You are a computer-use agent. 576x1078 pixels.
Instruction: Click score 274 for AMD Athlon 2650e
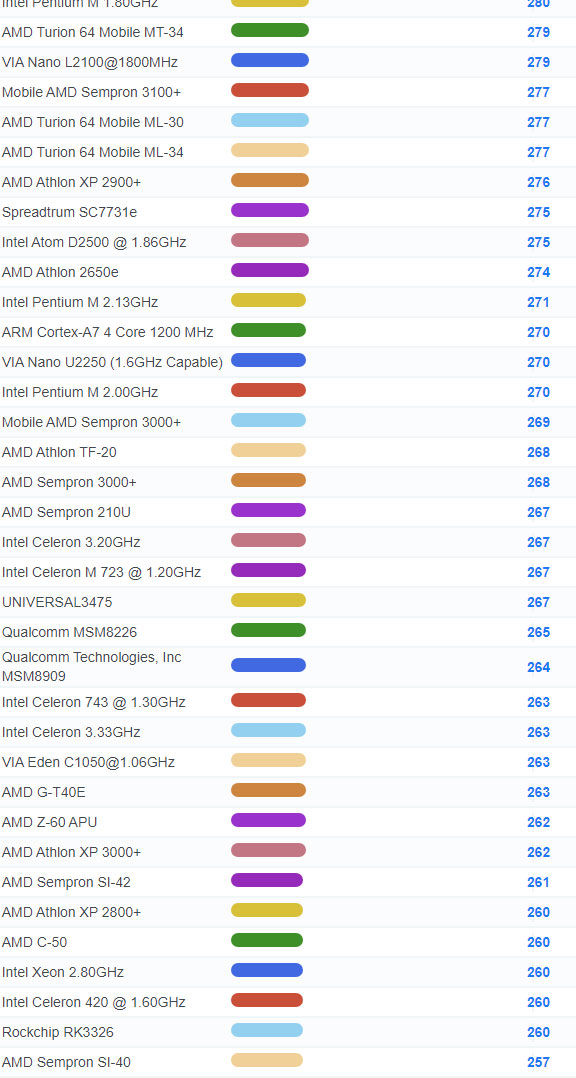pyautogui.click(x=539, y=272)
